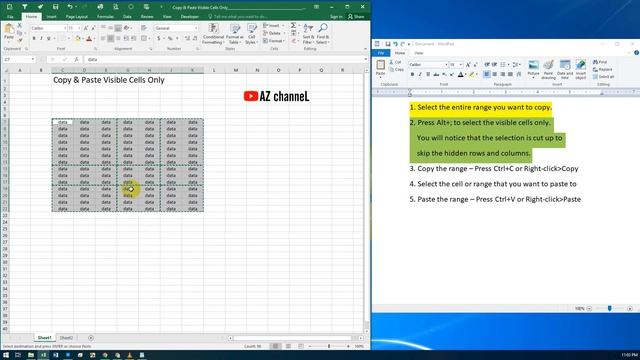640x360 pixels.
Task: Toggle Bold in WordPad Font group
Action: (412, 74)
